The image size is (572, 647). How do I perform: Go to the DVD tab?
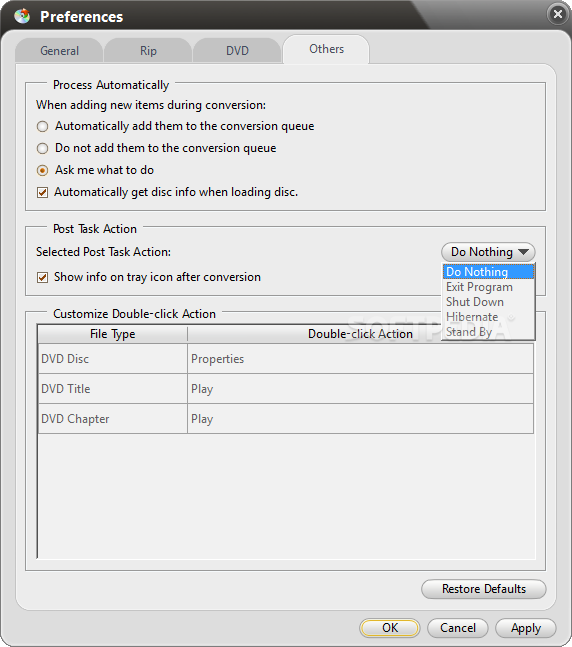tap(237, 51)
